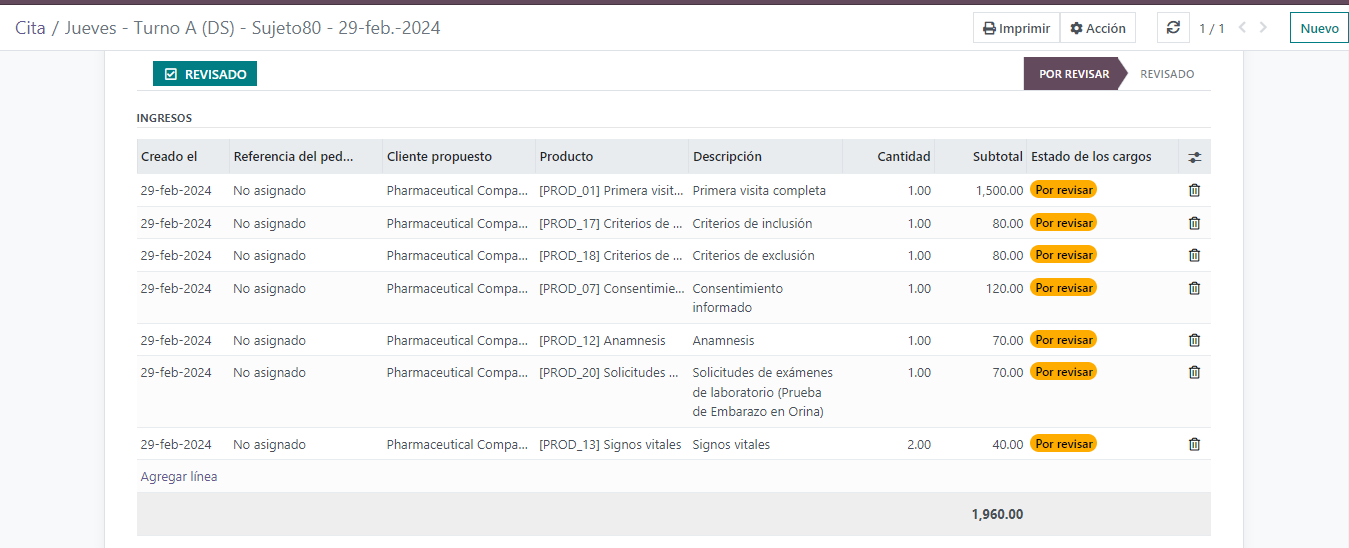Click Agregar línea link
The image size is (1349, 548).
(x=179, y=477)
